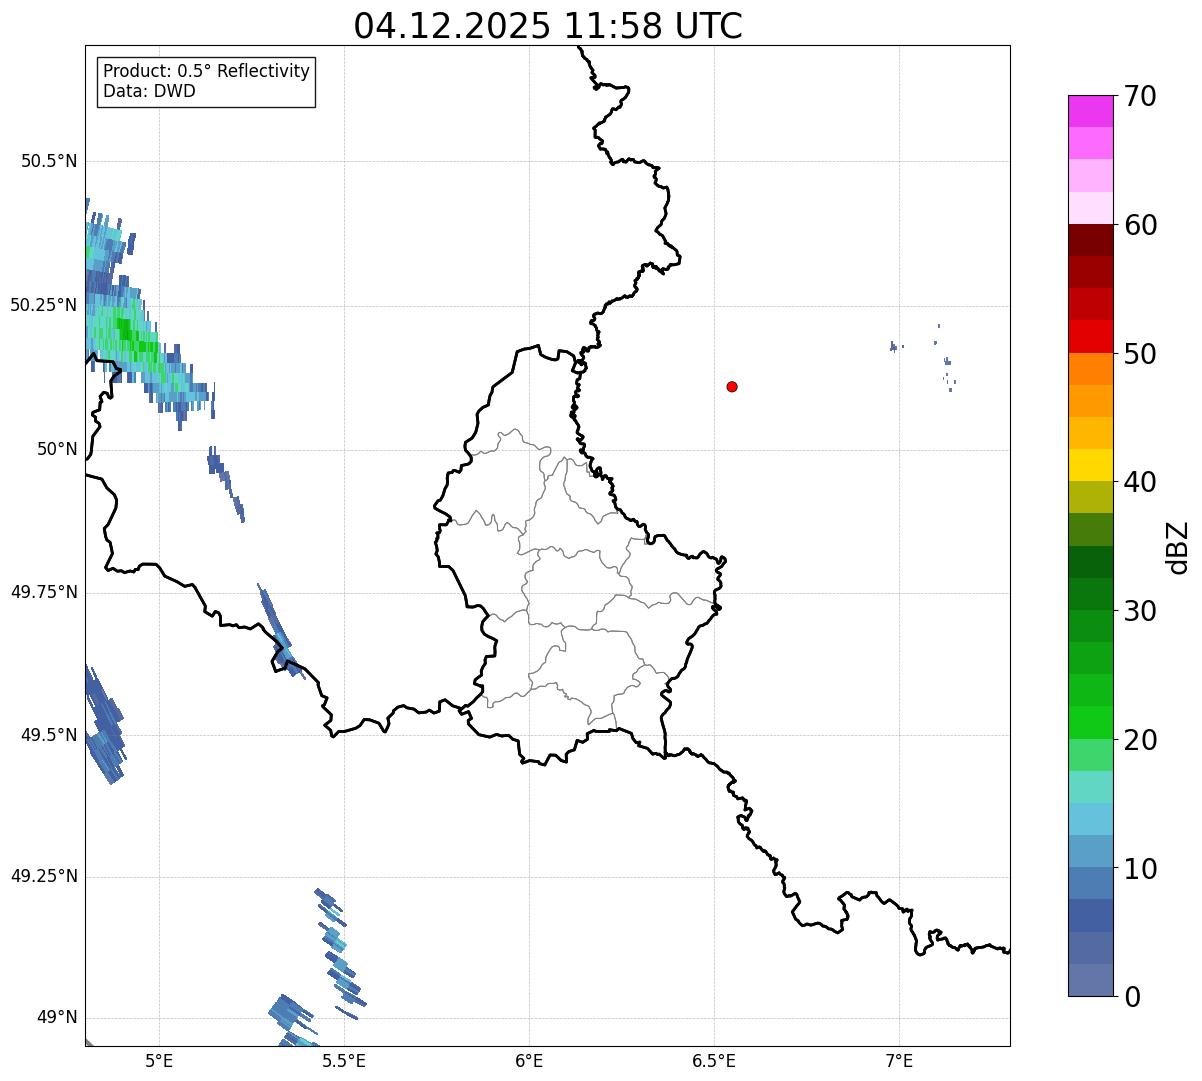Pick the bright green swatch above 20 dBZ
Screen dimensions: 1202x1081
point(1090,722)
